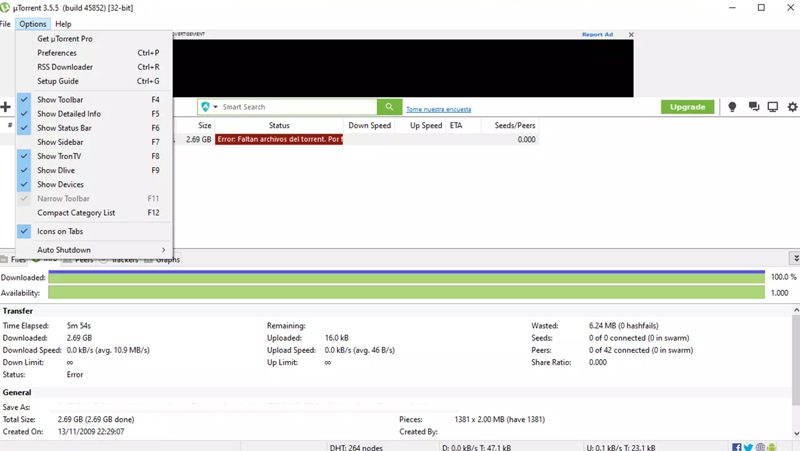Click the green Upgrade button

687,107
